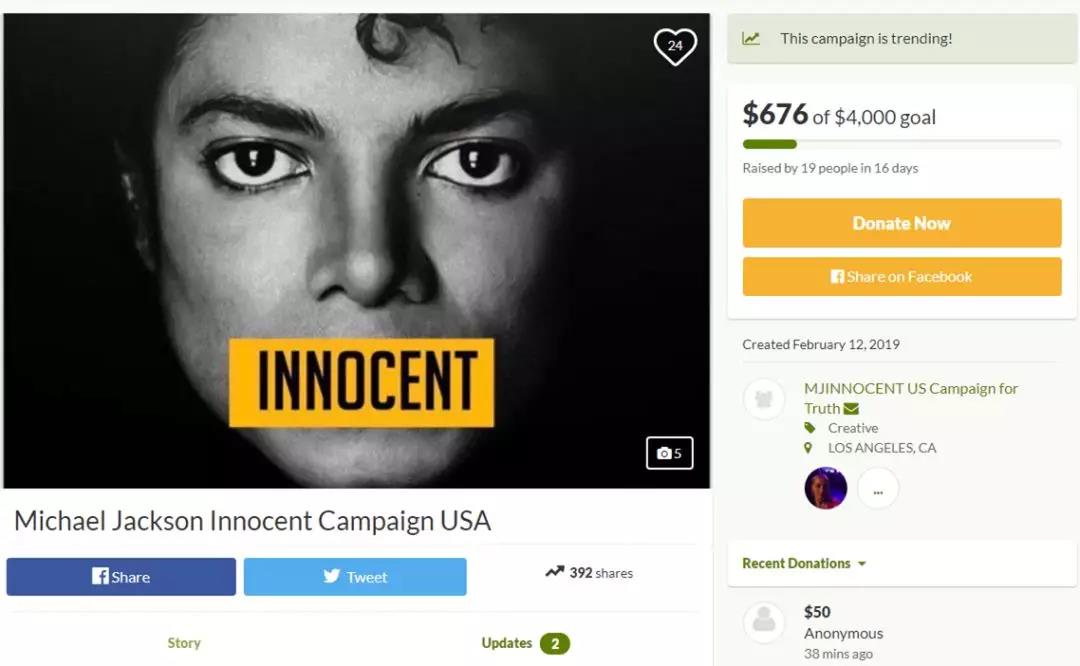Screen dimensions: 1080x666
Task: Click the ellipsis circle for more members
Action: click(x=877, y=488)
